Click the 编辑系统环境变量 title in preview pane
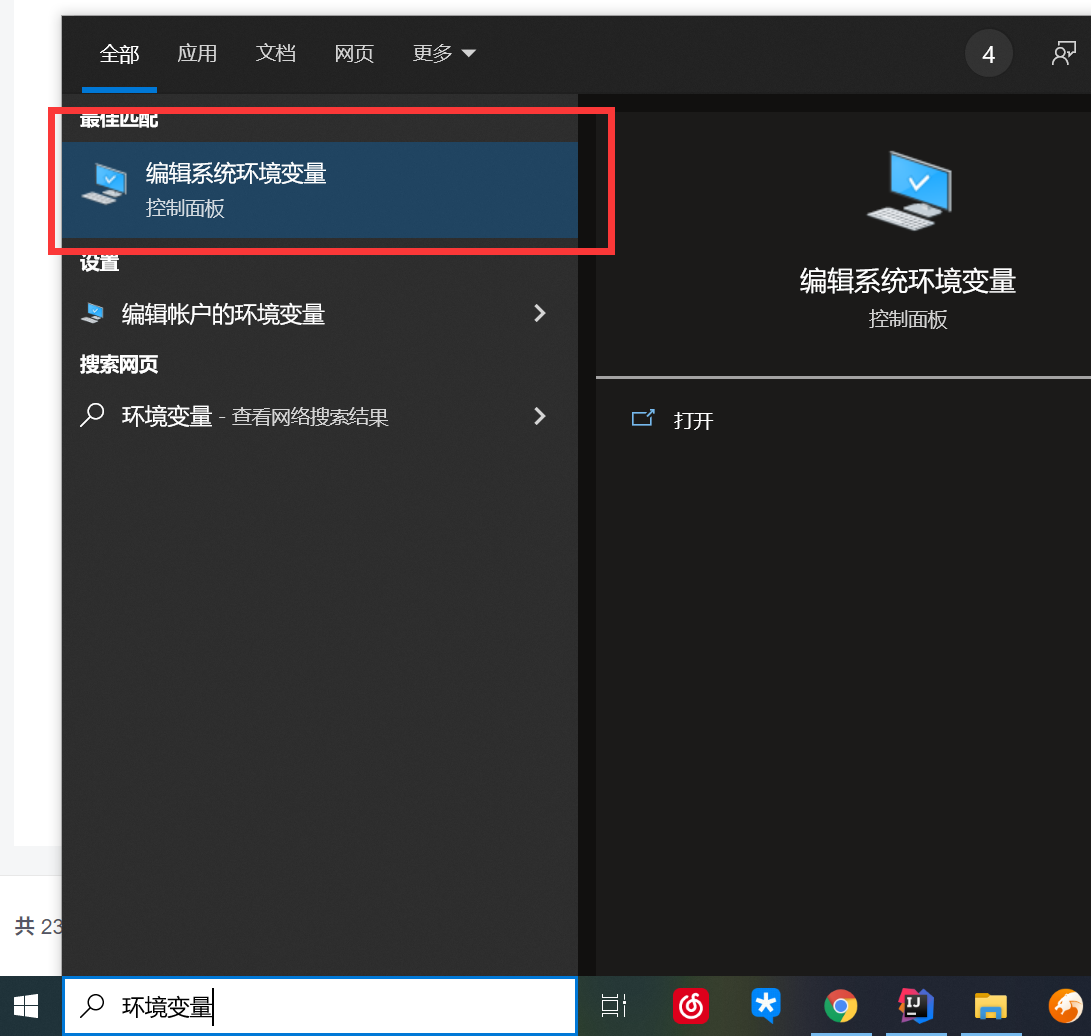 (907, 280)
